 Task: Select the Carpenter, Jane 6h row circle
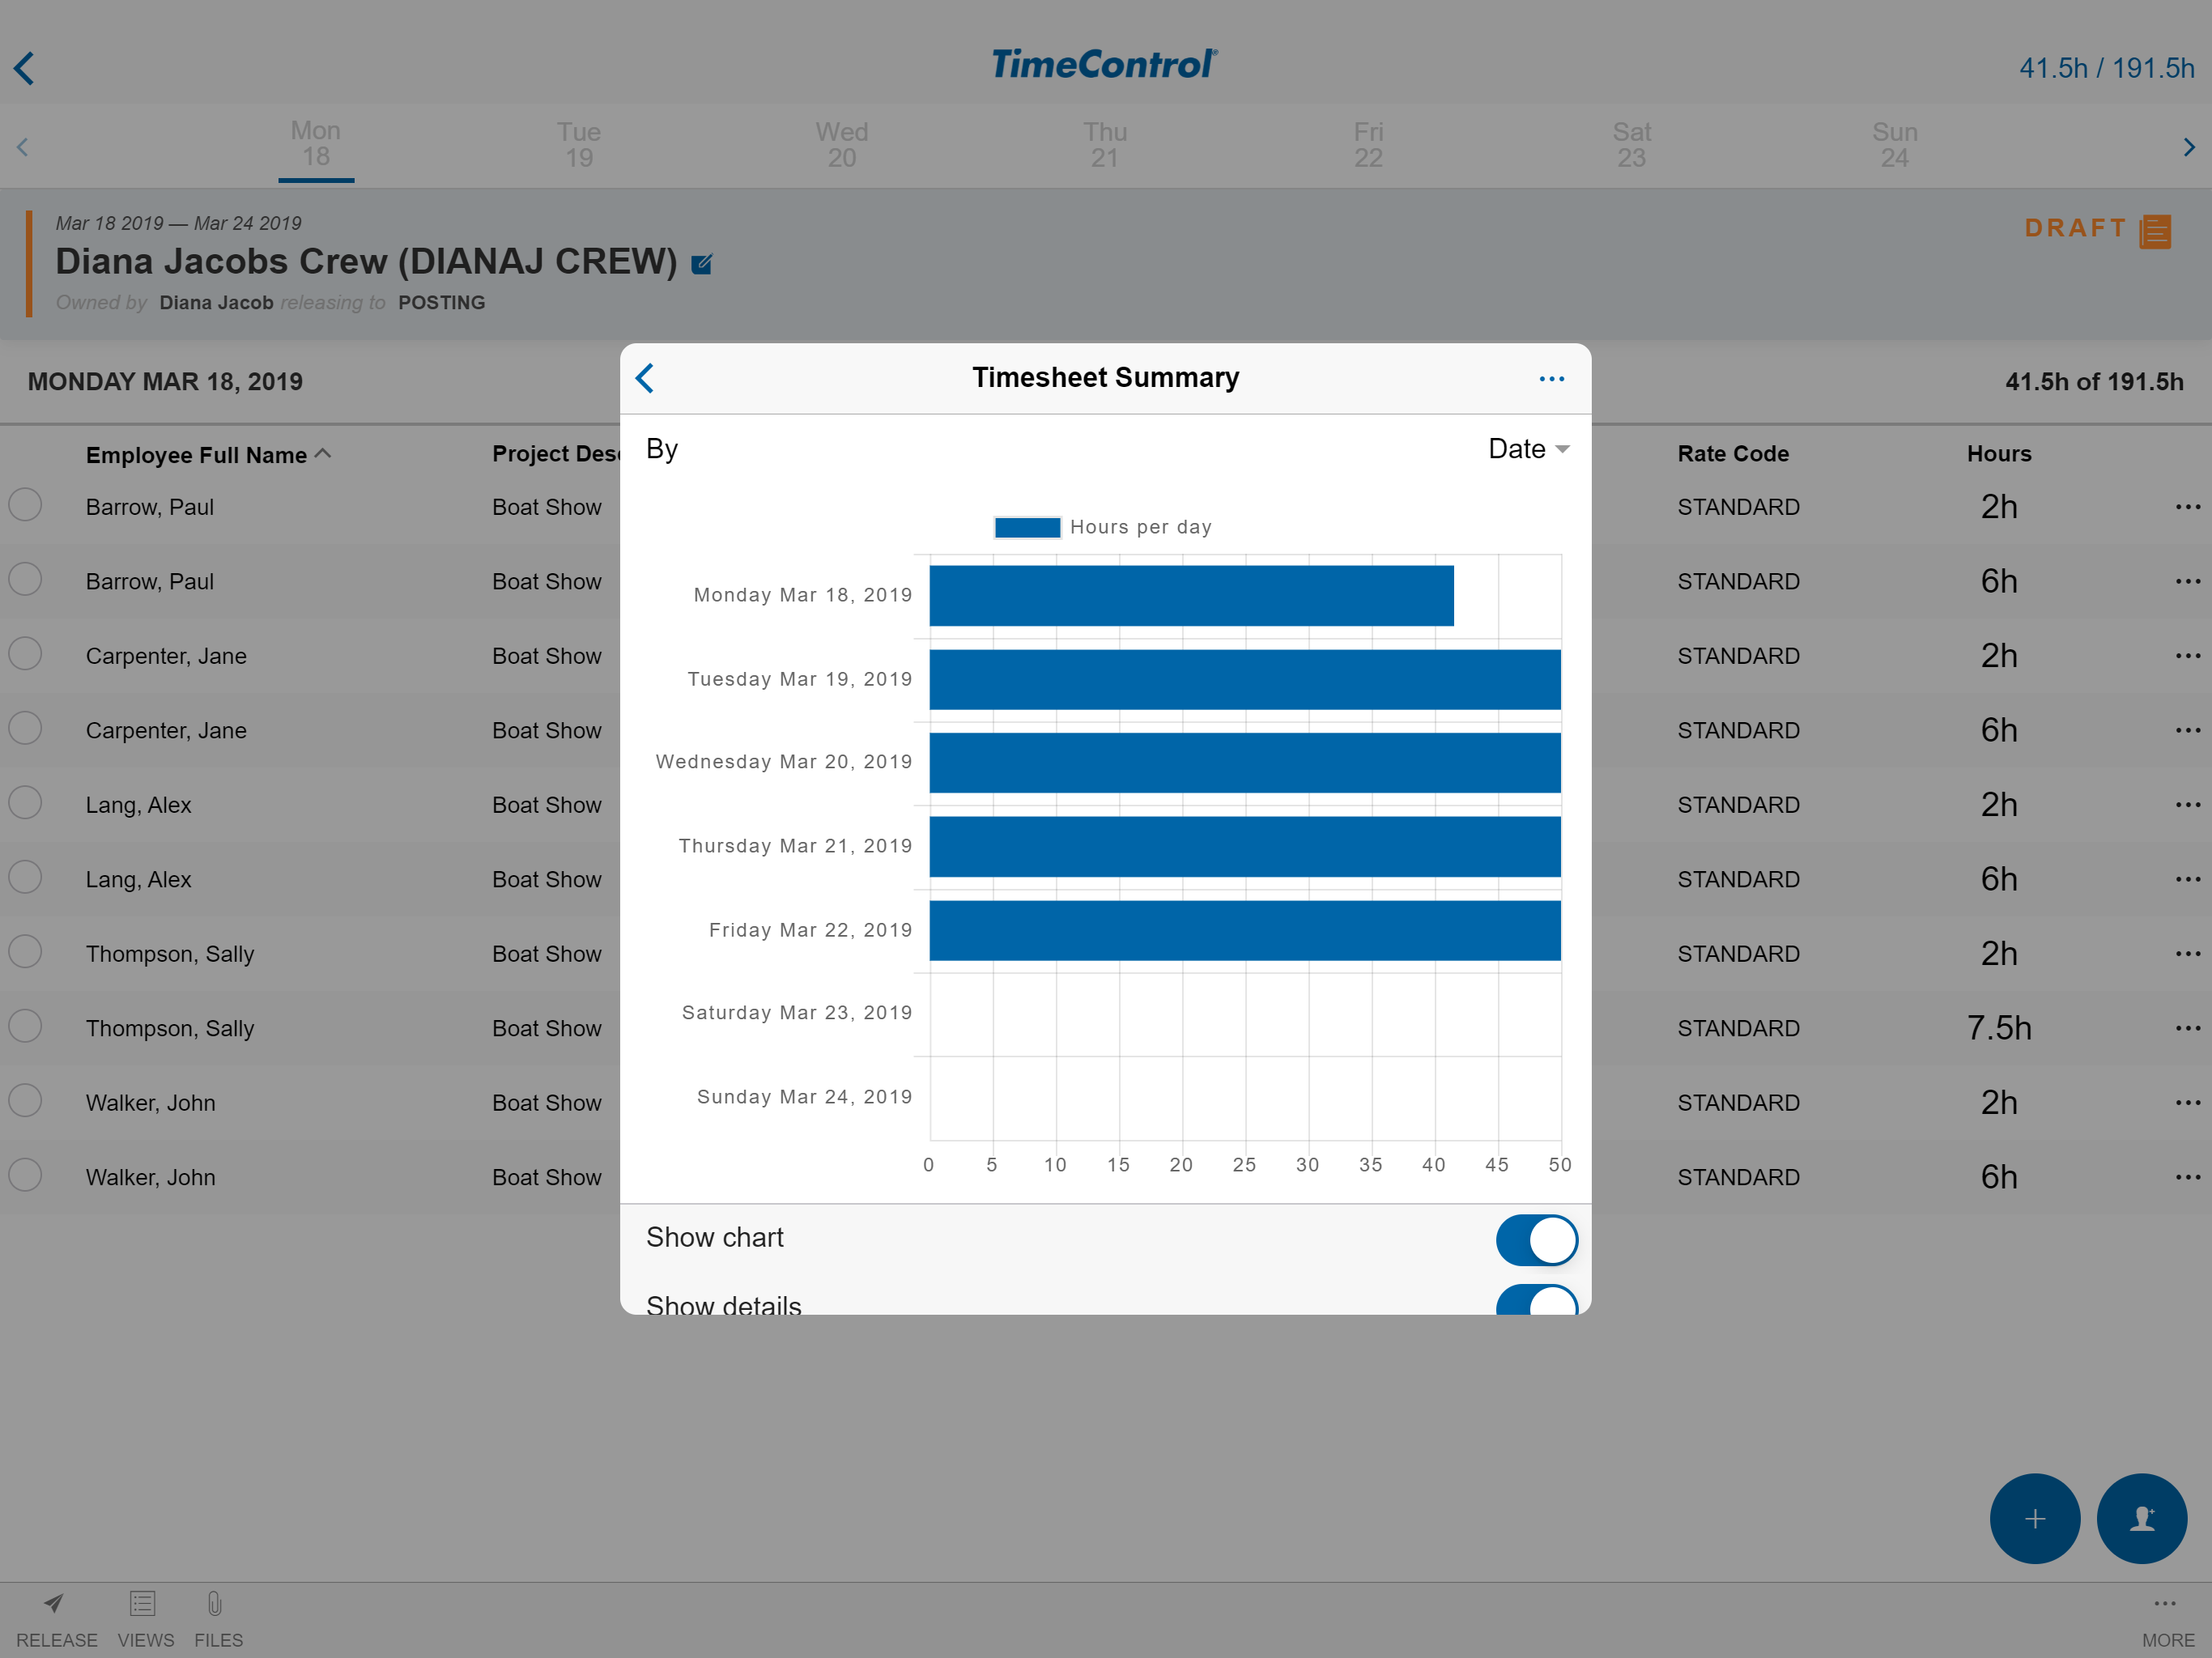(x=25, y=728)
